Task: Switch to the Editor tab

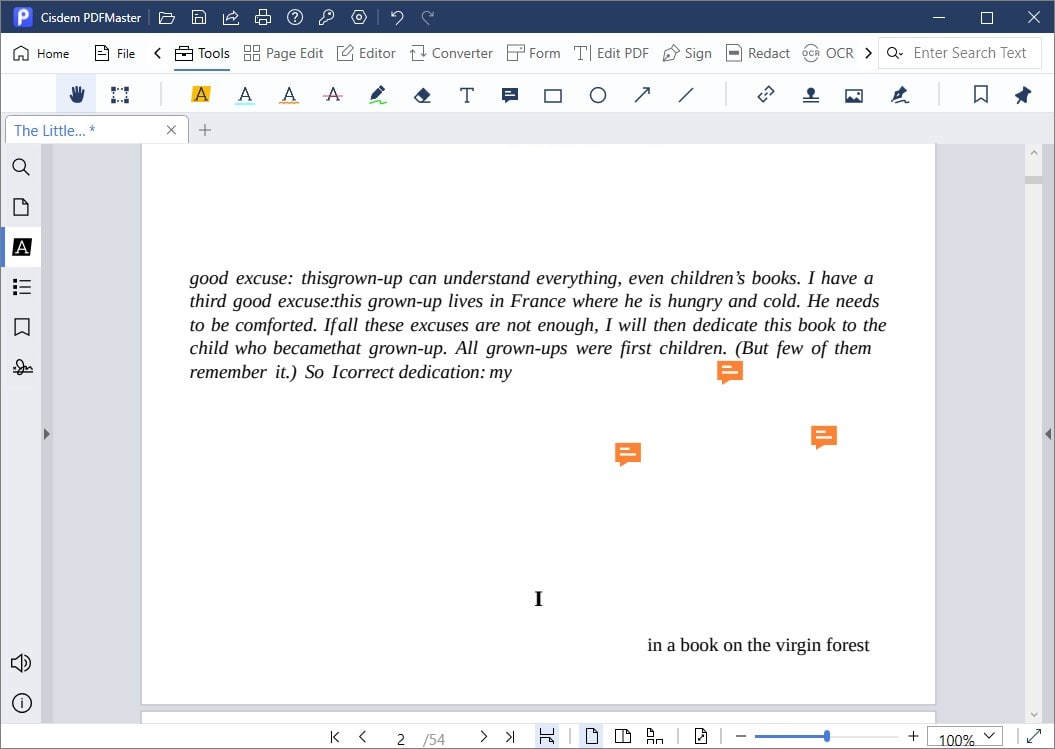Action: coord(366,53)
